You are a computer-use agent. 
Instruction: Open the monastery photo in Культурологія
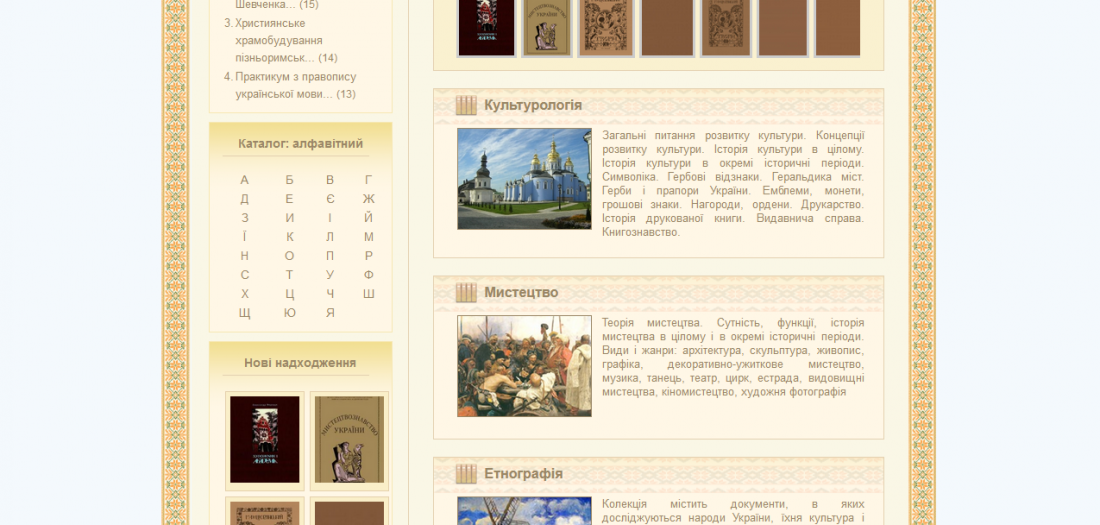point(524,179)
